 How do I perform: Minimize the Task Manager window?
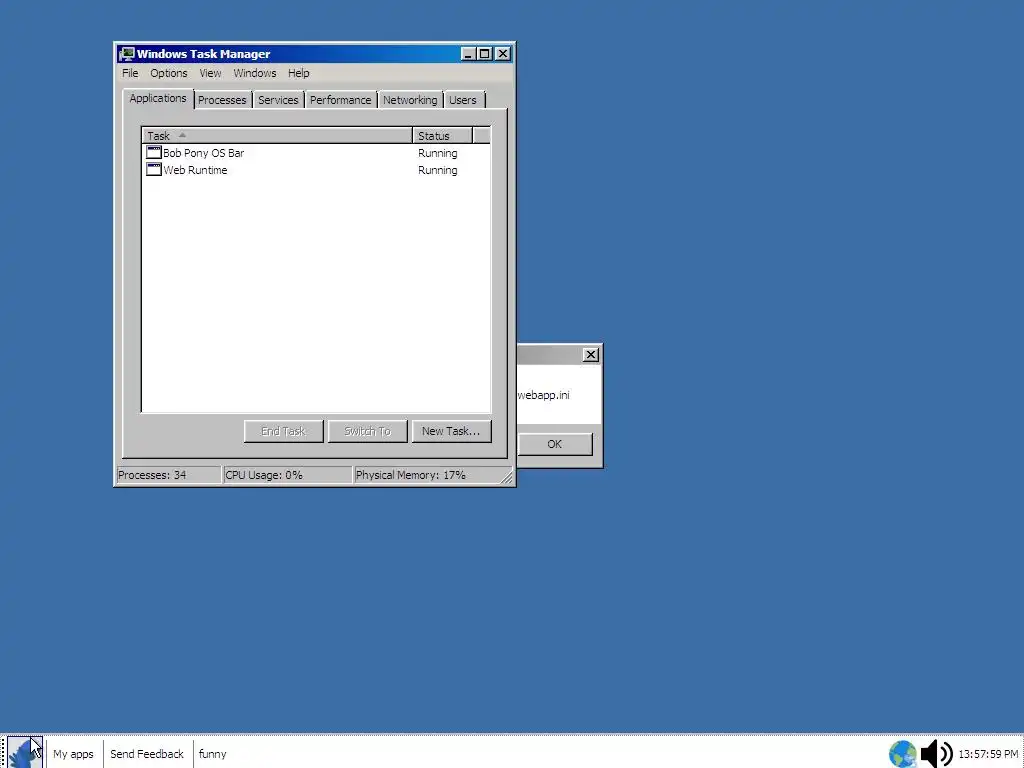(468, 54)
